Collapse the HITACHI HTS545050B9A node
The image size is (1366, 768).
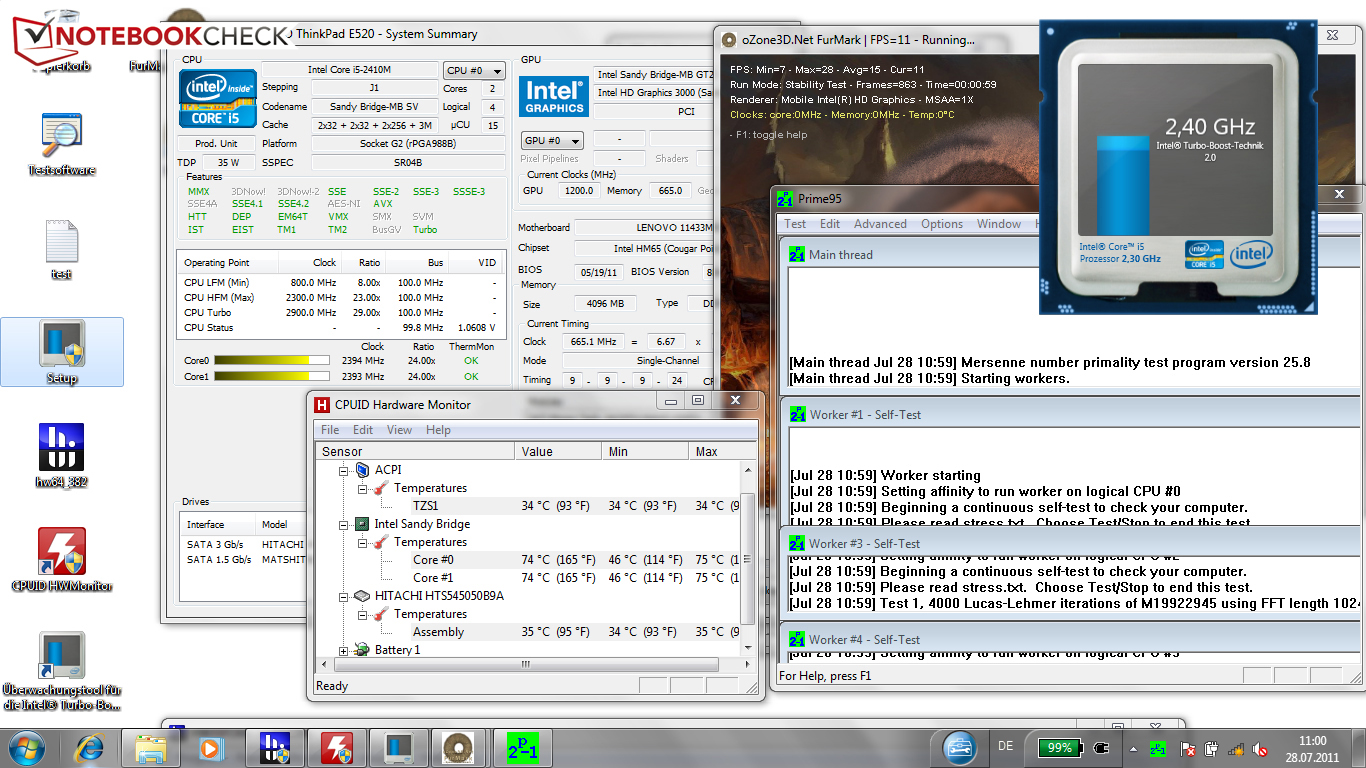pos(345,596)
